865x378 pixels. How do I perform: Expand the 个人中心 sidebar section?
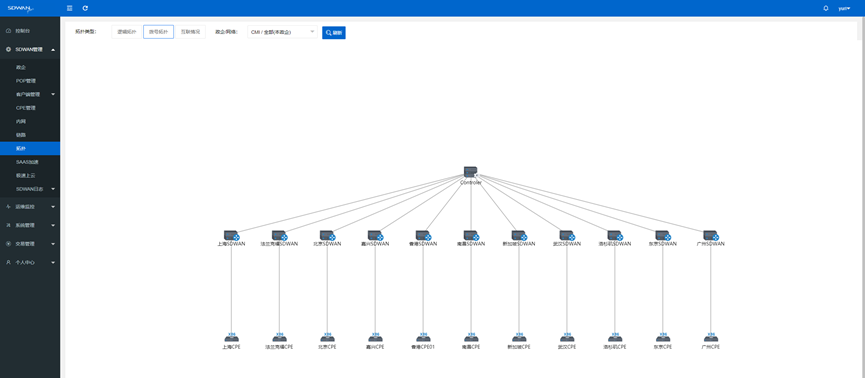30,262
